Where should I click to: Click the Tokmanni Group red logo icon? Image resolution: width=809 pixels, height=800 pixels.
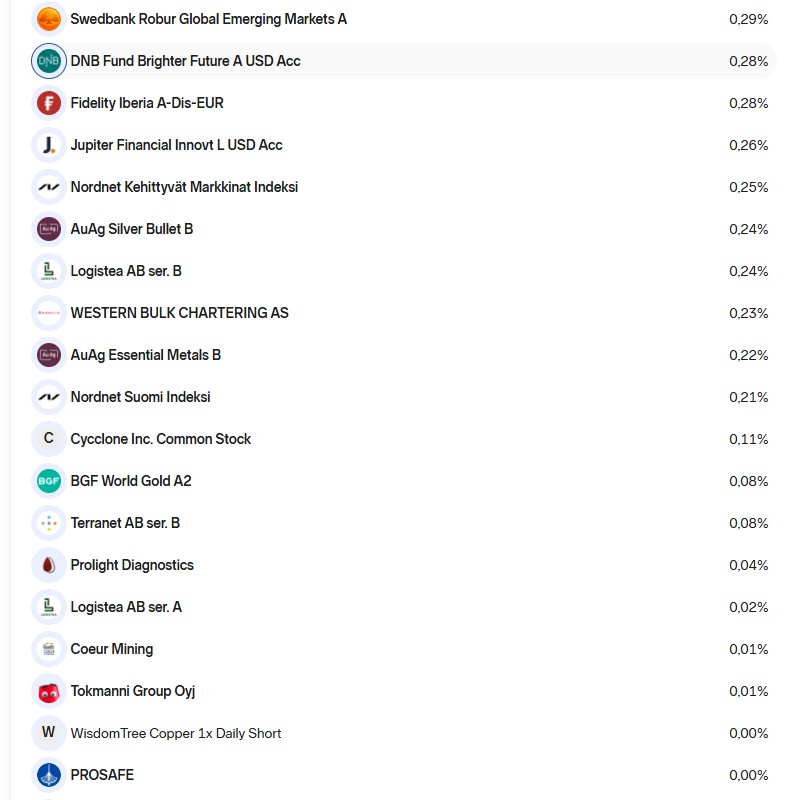pyautogui.click(x=48, y=691)
